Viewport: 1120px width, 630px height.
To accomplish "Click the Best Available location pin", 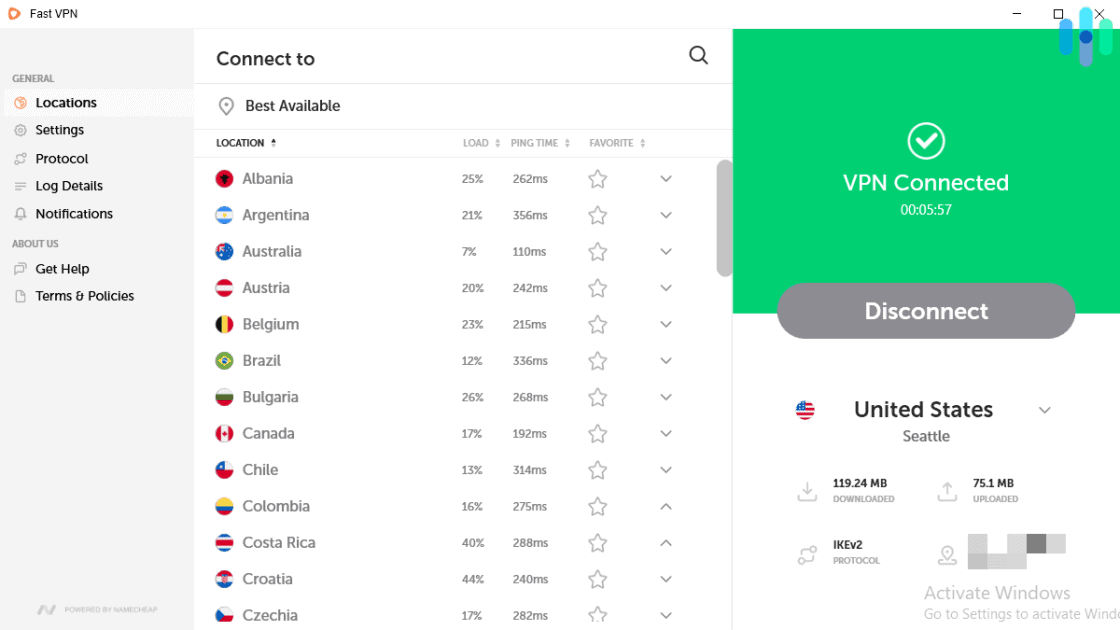I will pos(226,105).
